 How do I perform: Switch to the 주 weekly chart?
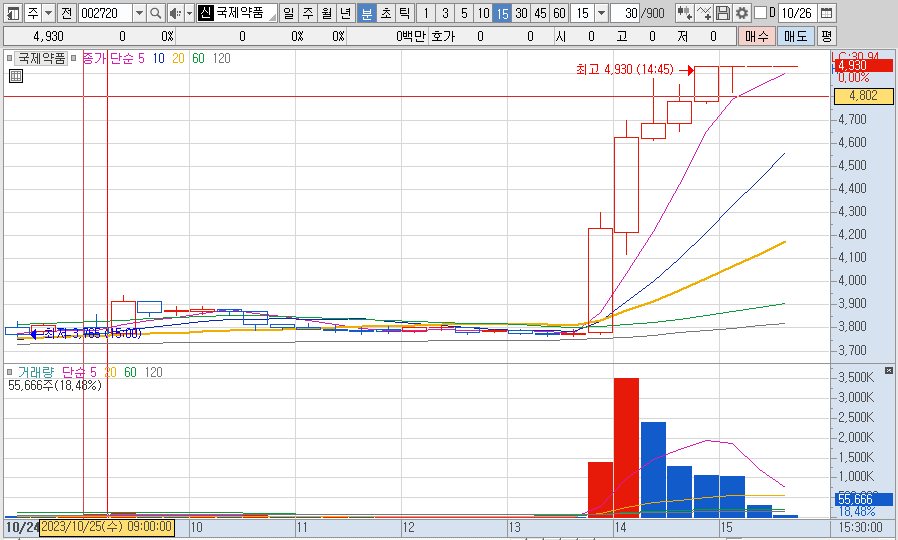(308, 13)
